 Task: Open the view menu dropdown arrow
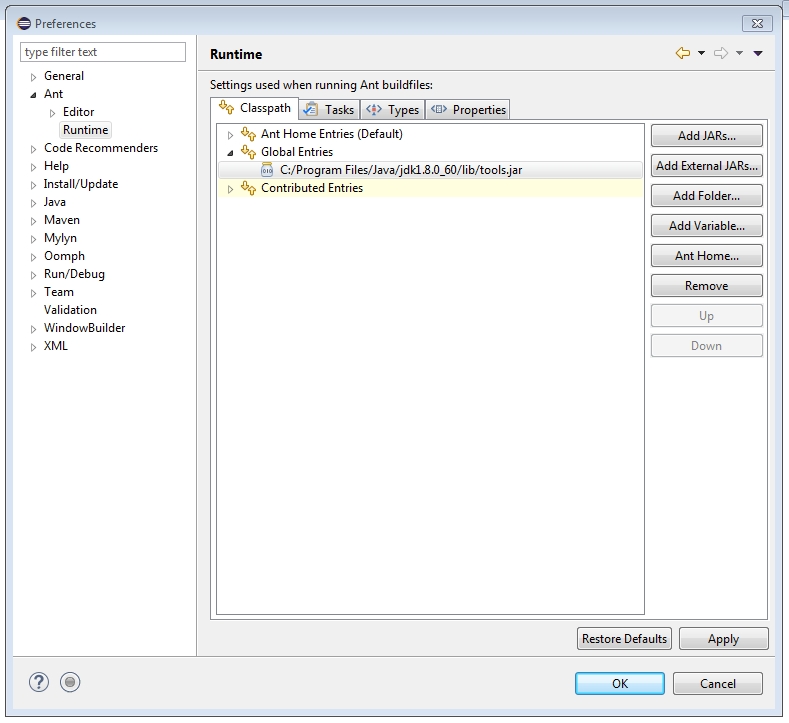click(x=758, y=53)
